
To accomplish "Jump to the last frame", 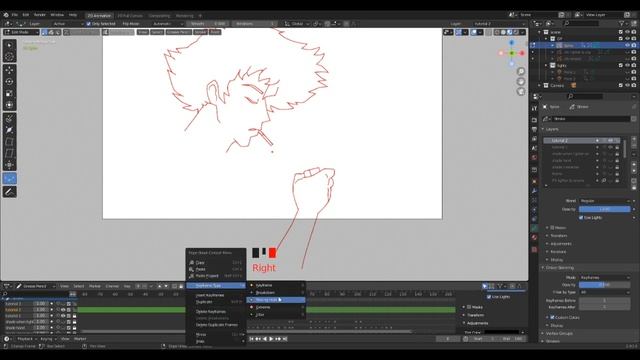I will click(285, 339).
